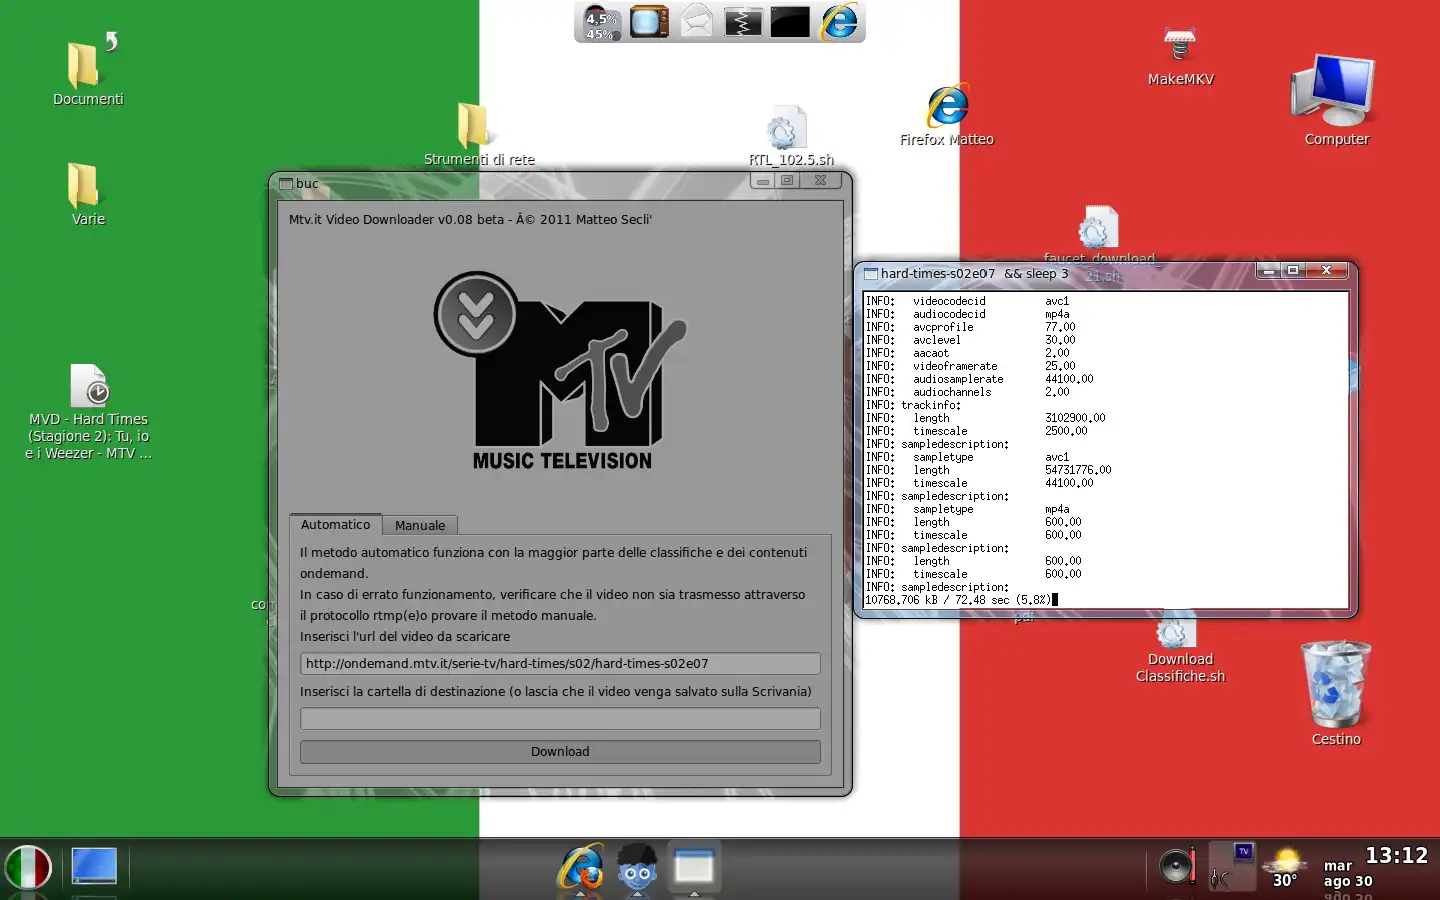
Task: Open the zigzag system monitor dock icon
Action: [x=743, y=22]
